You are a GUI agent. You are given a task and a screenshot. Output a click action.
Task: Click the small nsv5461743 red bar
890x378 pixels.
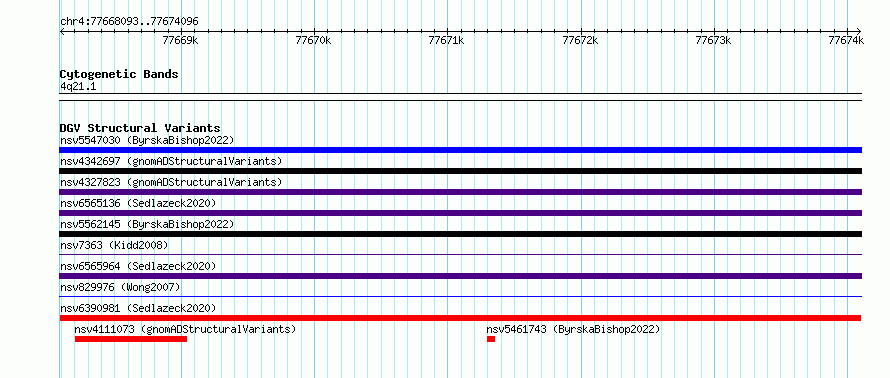[491, 339]
